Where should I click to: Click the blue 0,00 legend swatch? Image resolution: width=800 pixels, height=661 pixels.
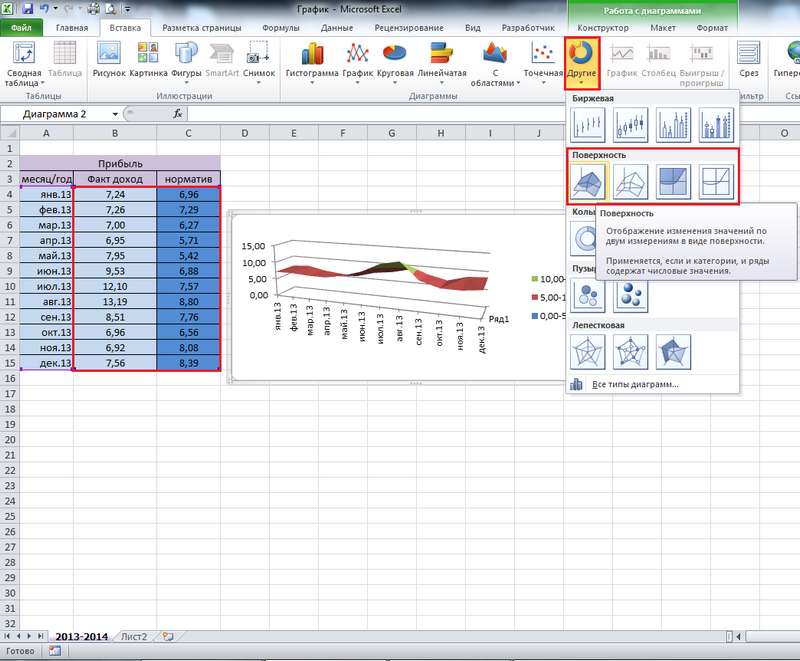pos(535,316)
